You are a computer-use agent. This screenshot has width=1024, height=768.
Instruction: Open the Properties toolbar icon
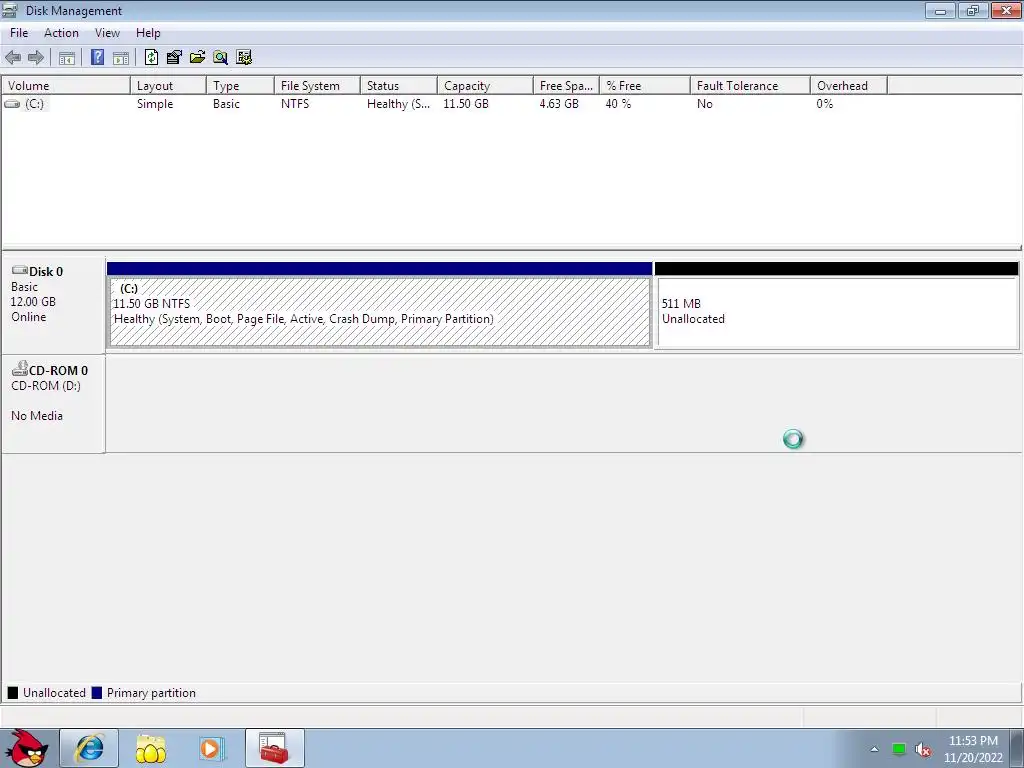pos(174,57)
